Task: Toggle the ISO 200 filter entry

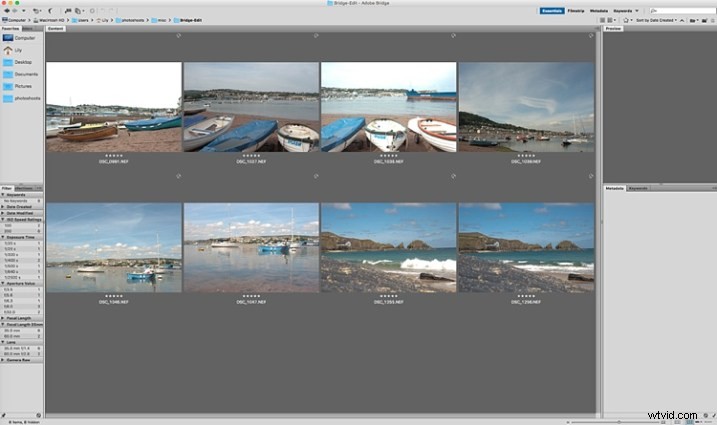Action: tap(21, 231)
